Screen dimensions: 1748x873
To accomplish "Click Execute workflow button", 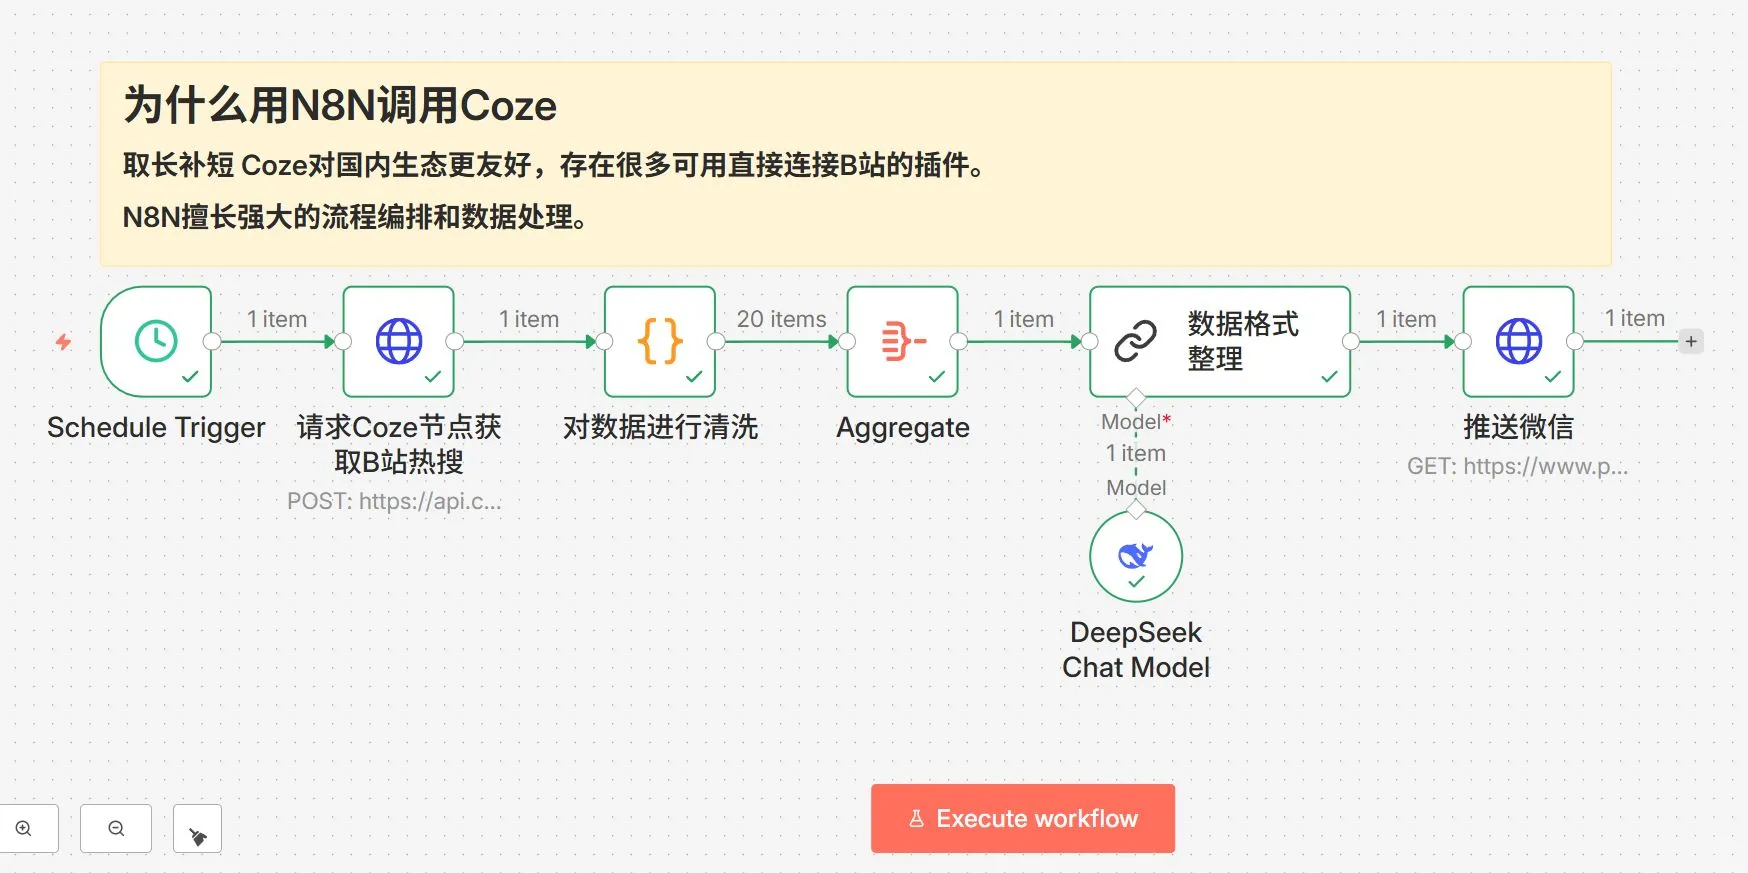I will coord(1023,818).
